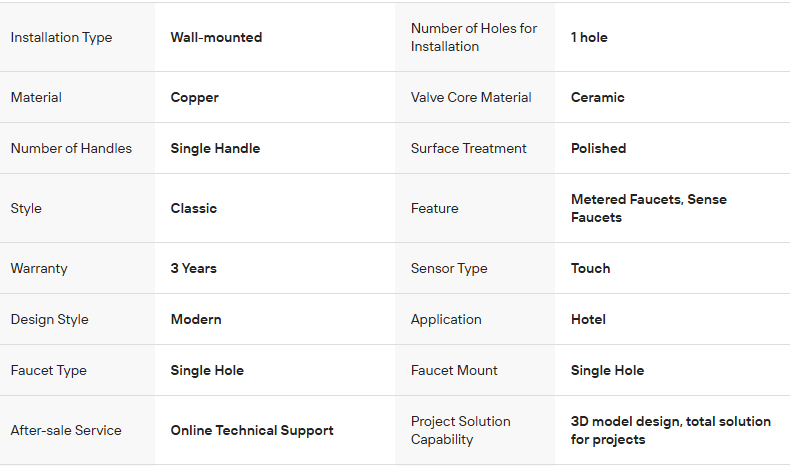The image size is (790, 466).
Task: Click the "3 Years" warranty value
Action: point(194,268)
